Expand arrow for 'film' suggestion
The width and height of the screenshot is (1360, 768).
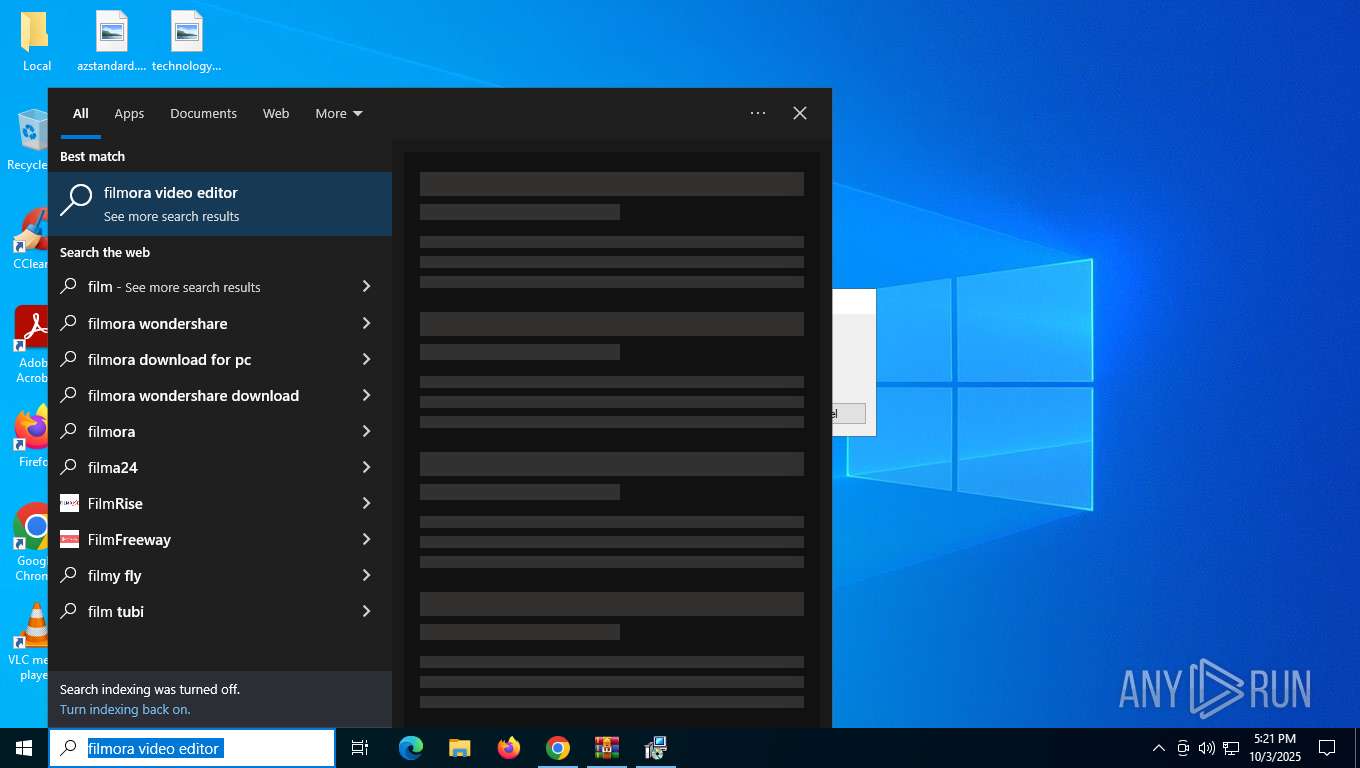(x=367, y=287)
